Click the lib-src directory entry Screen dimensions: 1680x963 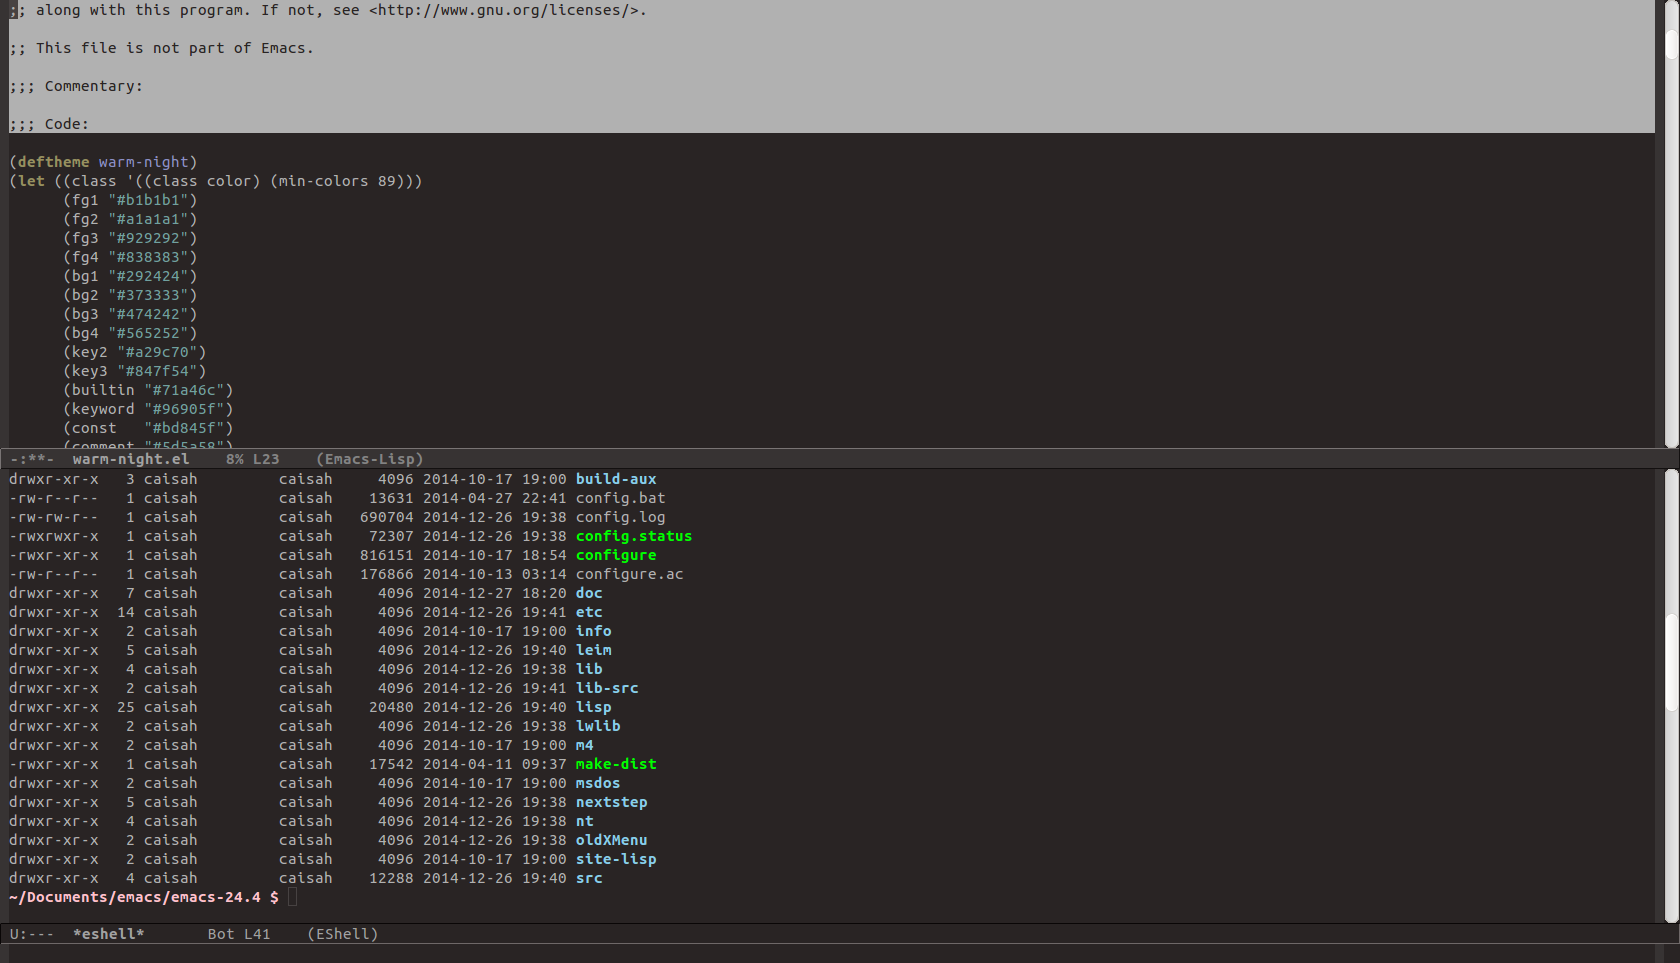coord(607,688)
